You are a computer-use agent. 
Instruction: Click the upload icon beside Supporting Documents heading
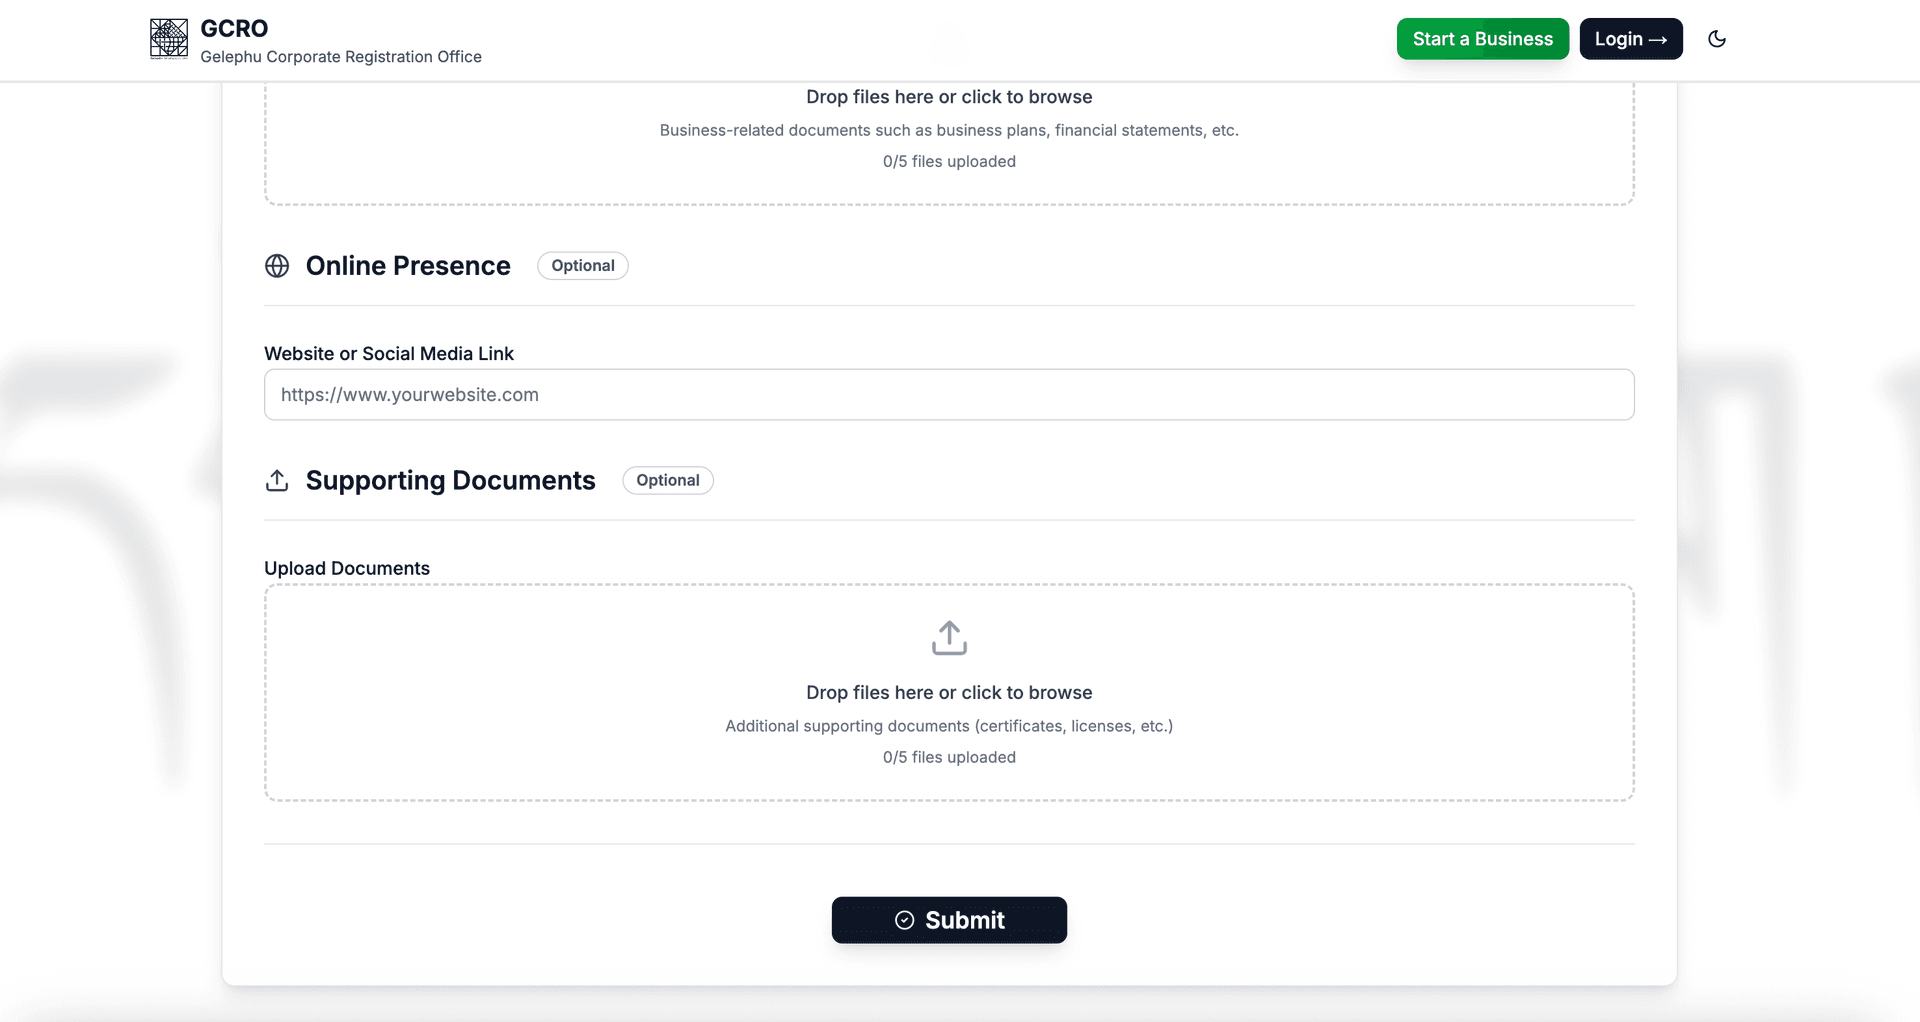[x=277, y=480]
